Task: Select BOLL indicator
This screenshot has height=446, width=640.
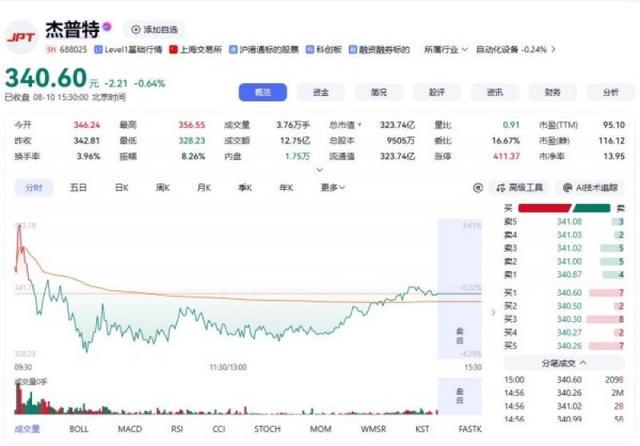Action: (79, 429)
